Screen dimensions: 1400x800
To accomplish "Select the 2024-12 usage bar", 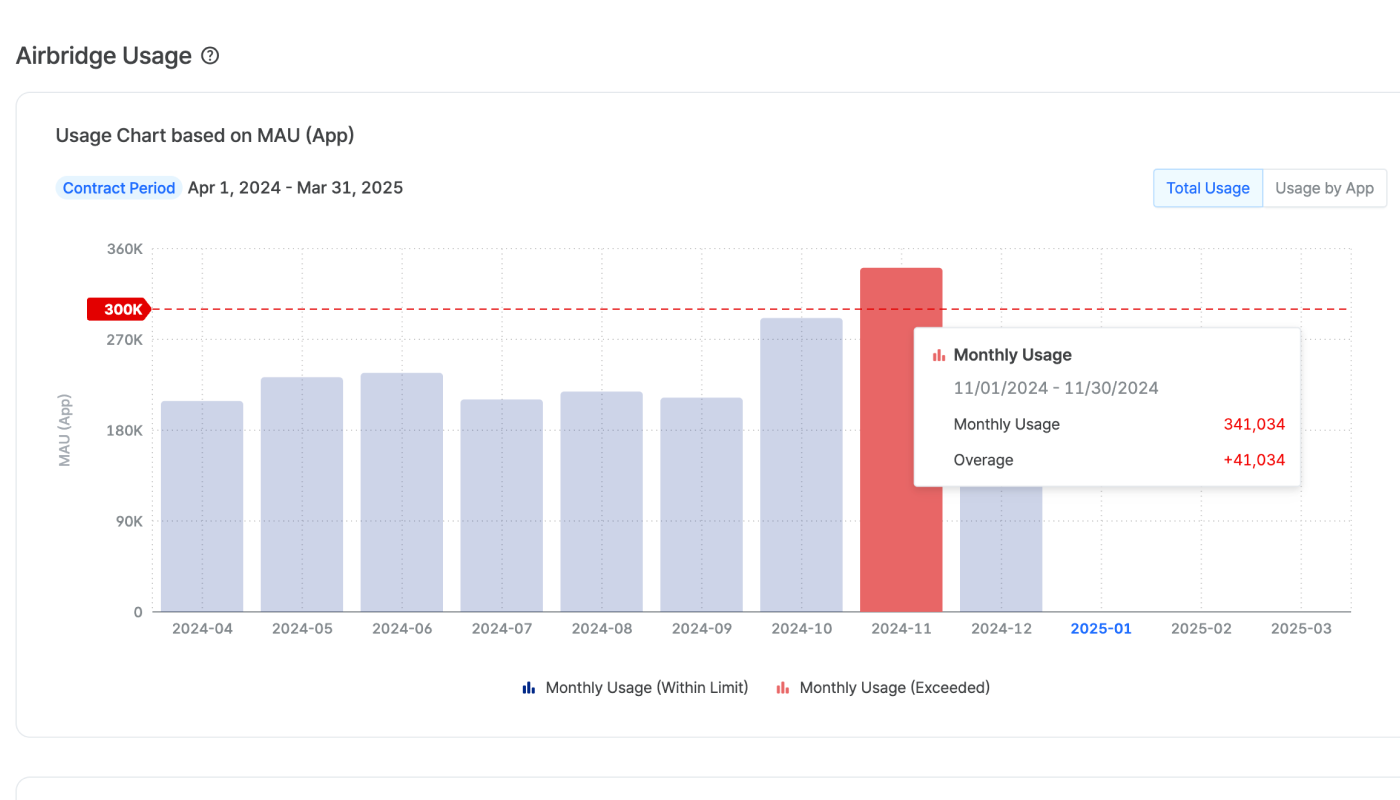I will tap(1001, 549).
